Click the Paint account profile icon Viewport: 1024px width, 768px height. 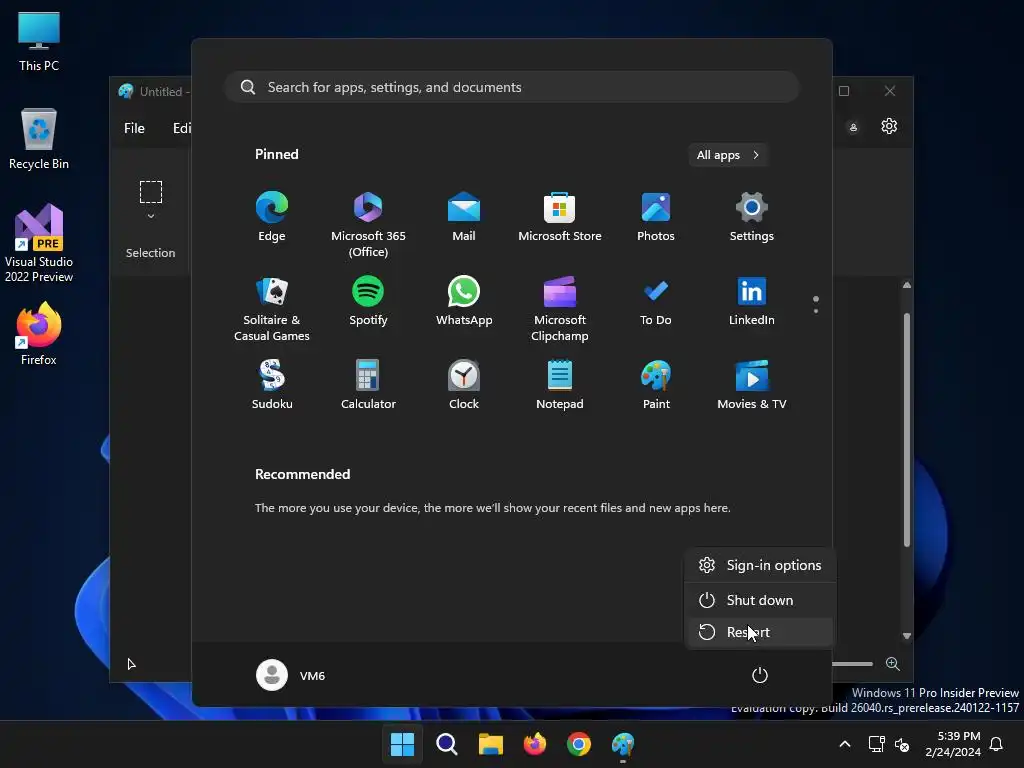point(853,127)
